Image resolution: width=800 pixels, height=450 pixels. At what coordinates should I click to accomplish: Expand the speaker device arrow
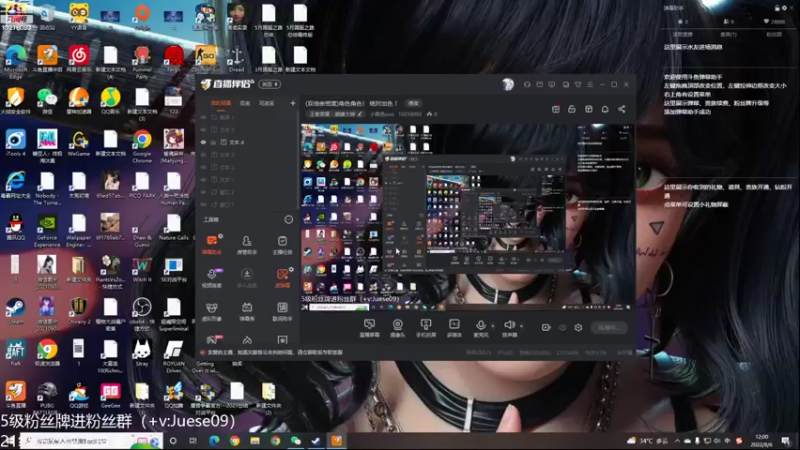pos(521,326)
